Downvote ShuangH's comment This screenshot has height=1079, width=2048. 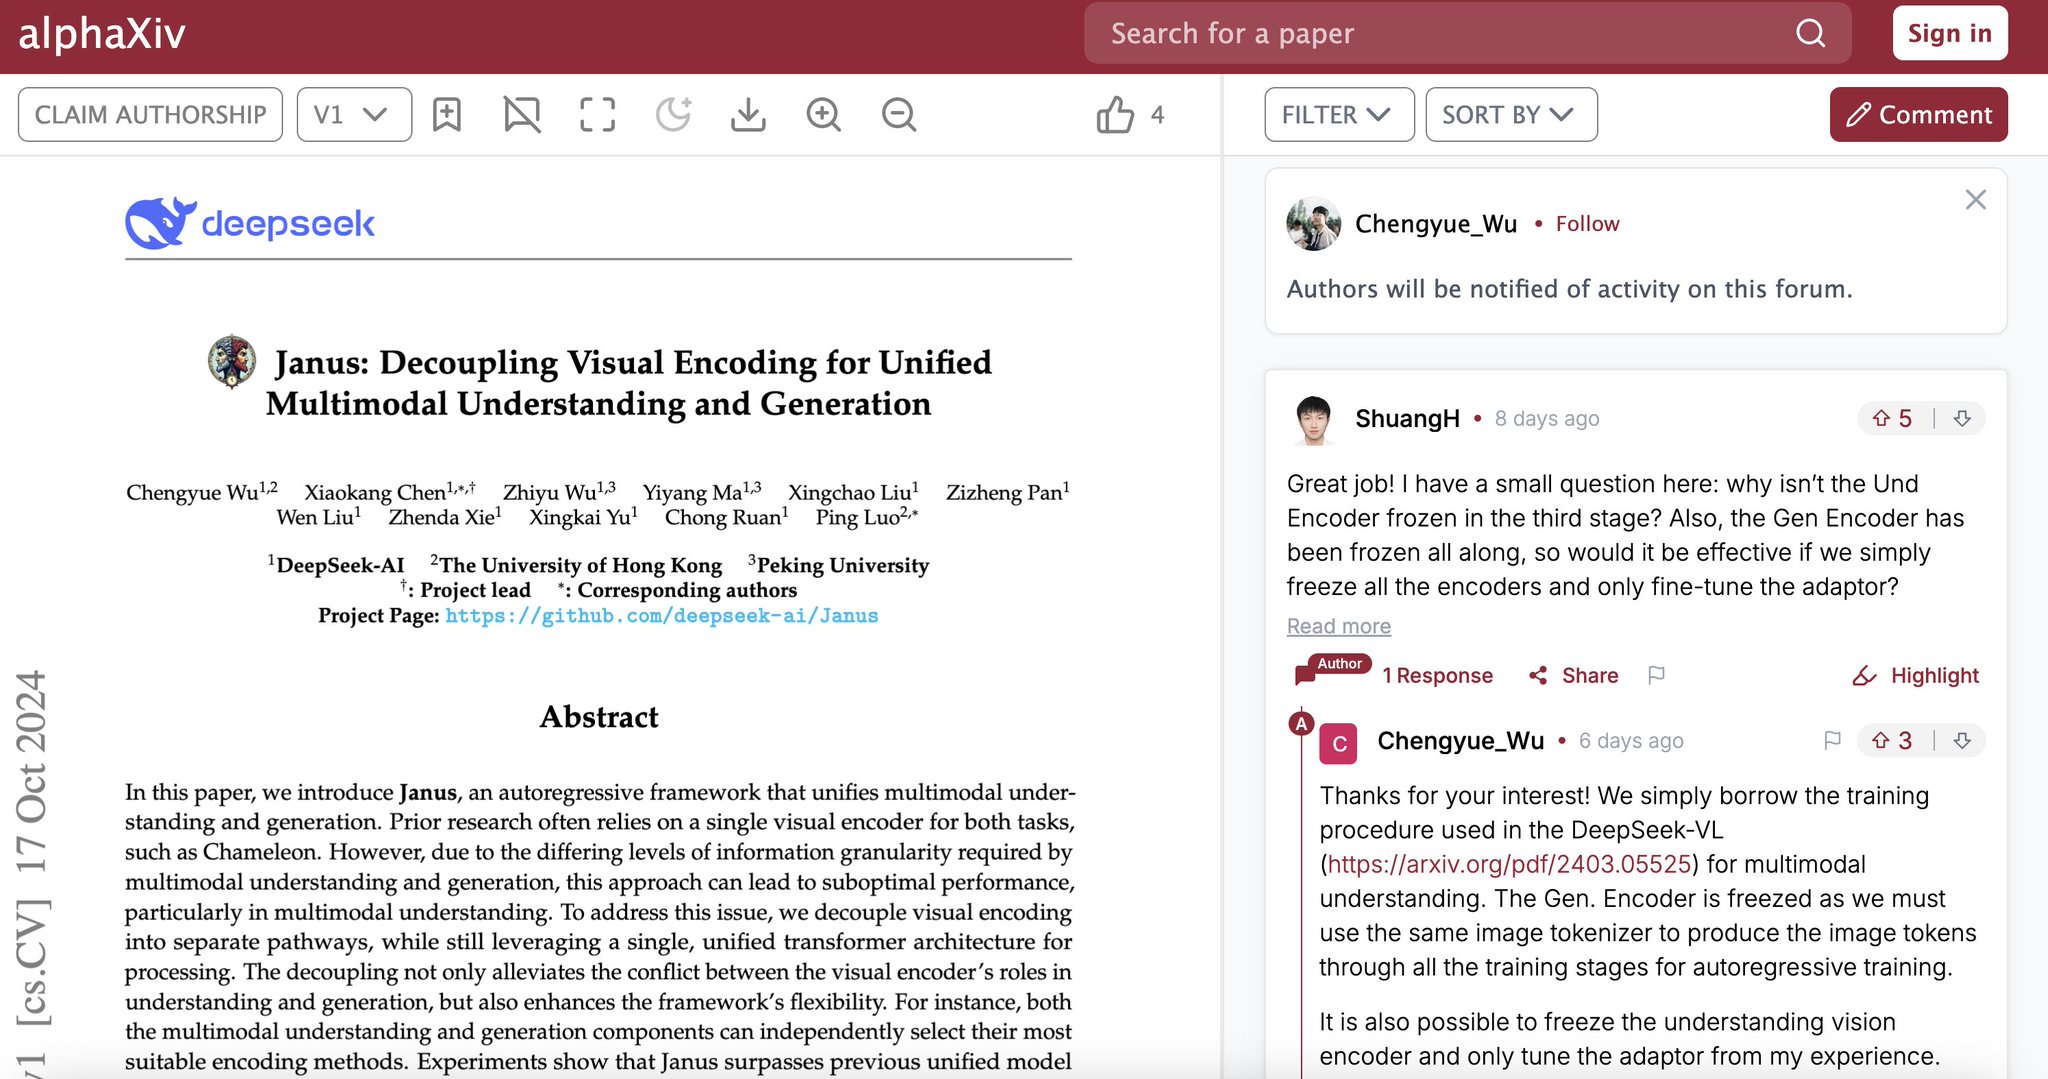pos(1962,418)
